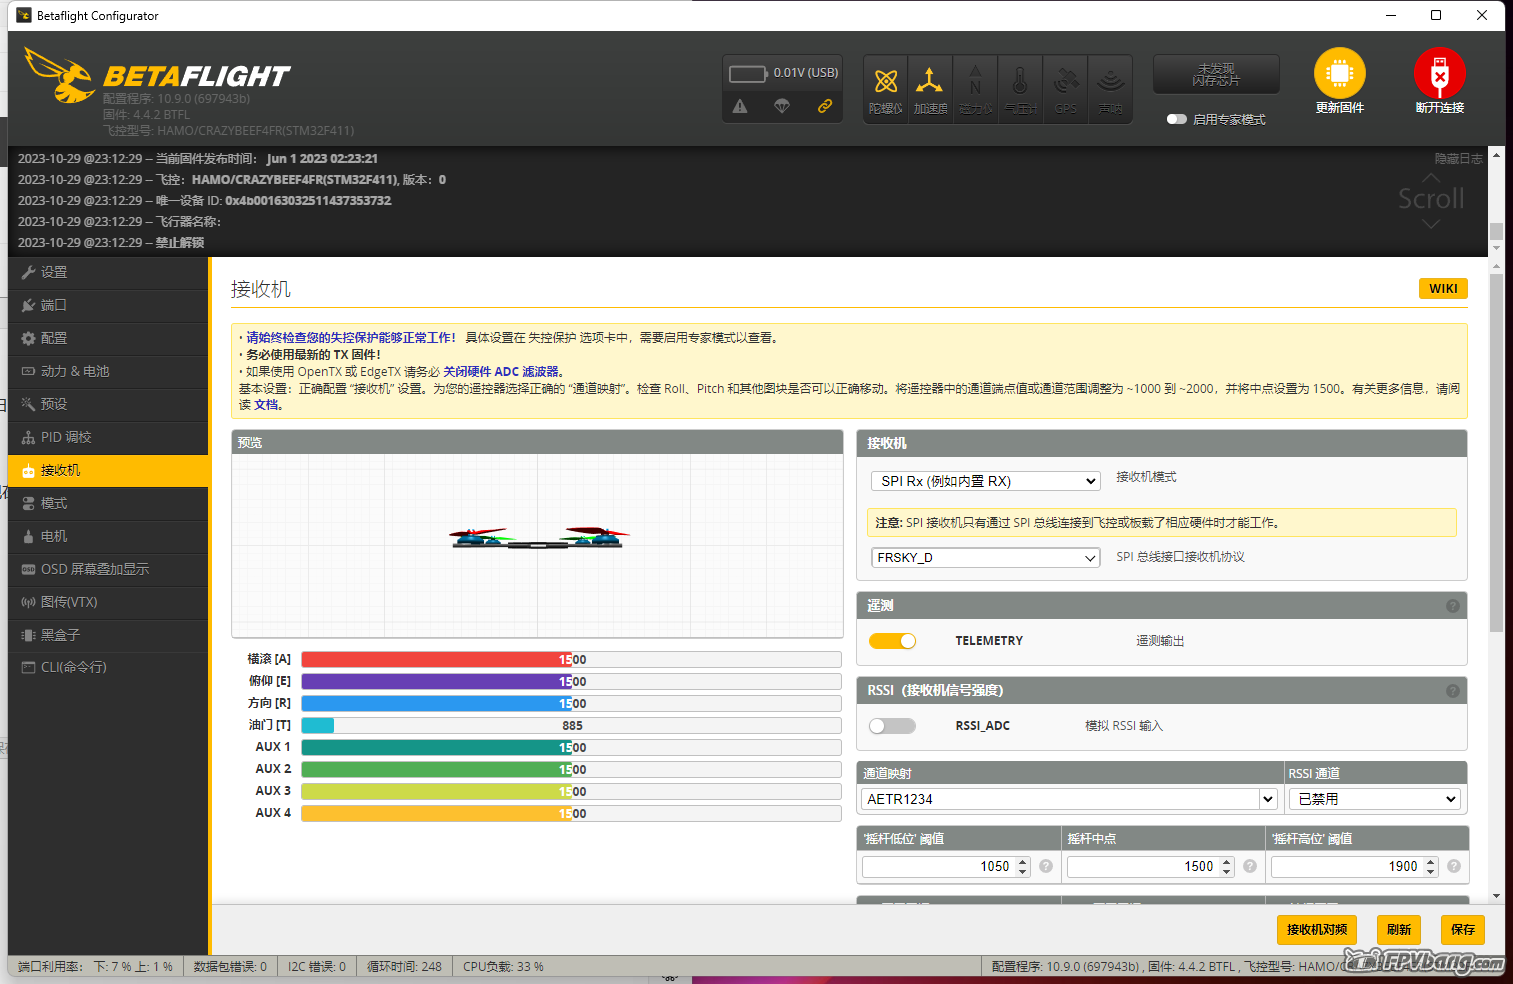
Task: Turn on the RSSI_ADC switch
Action: click(892, 726)
